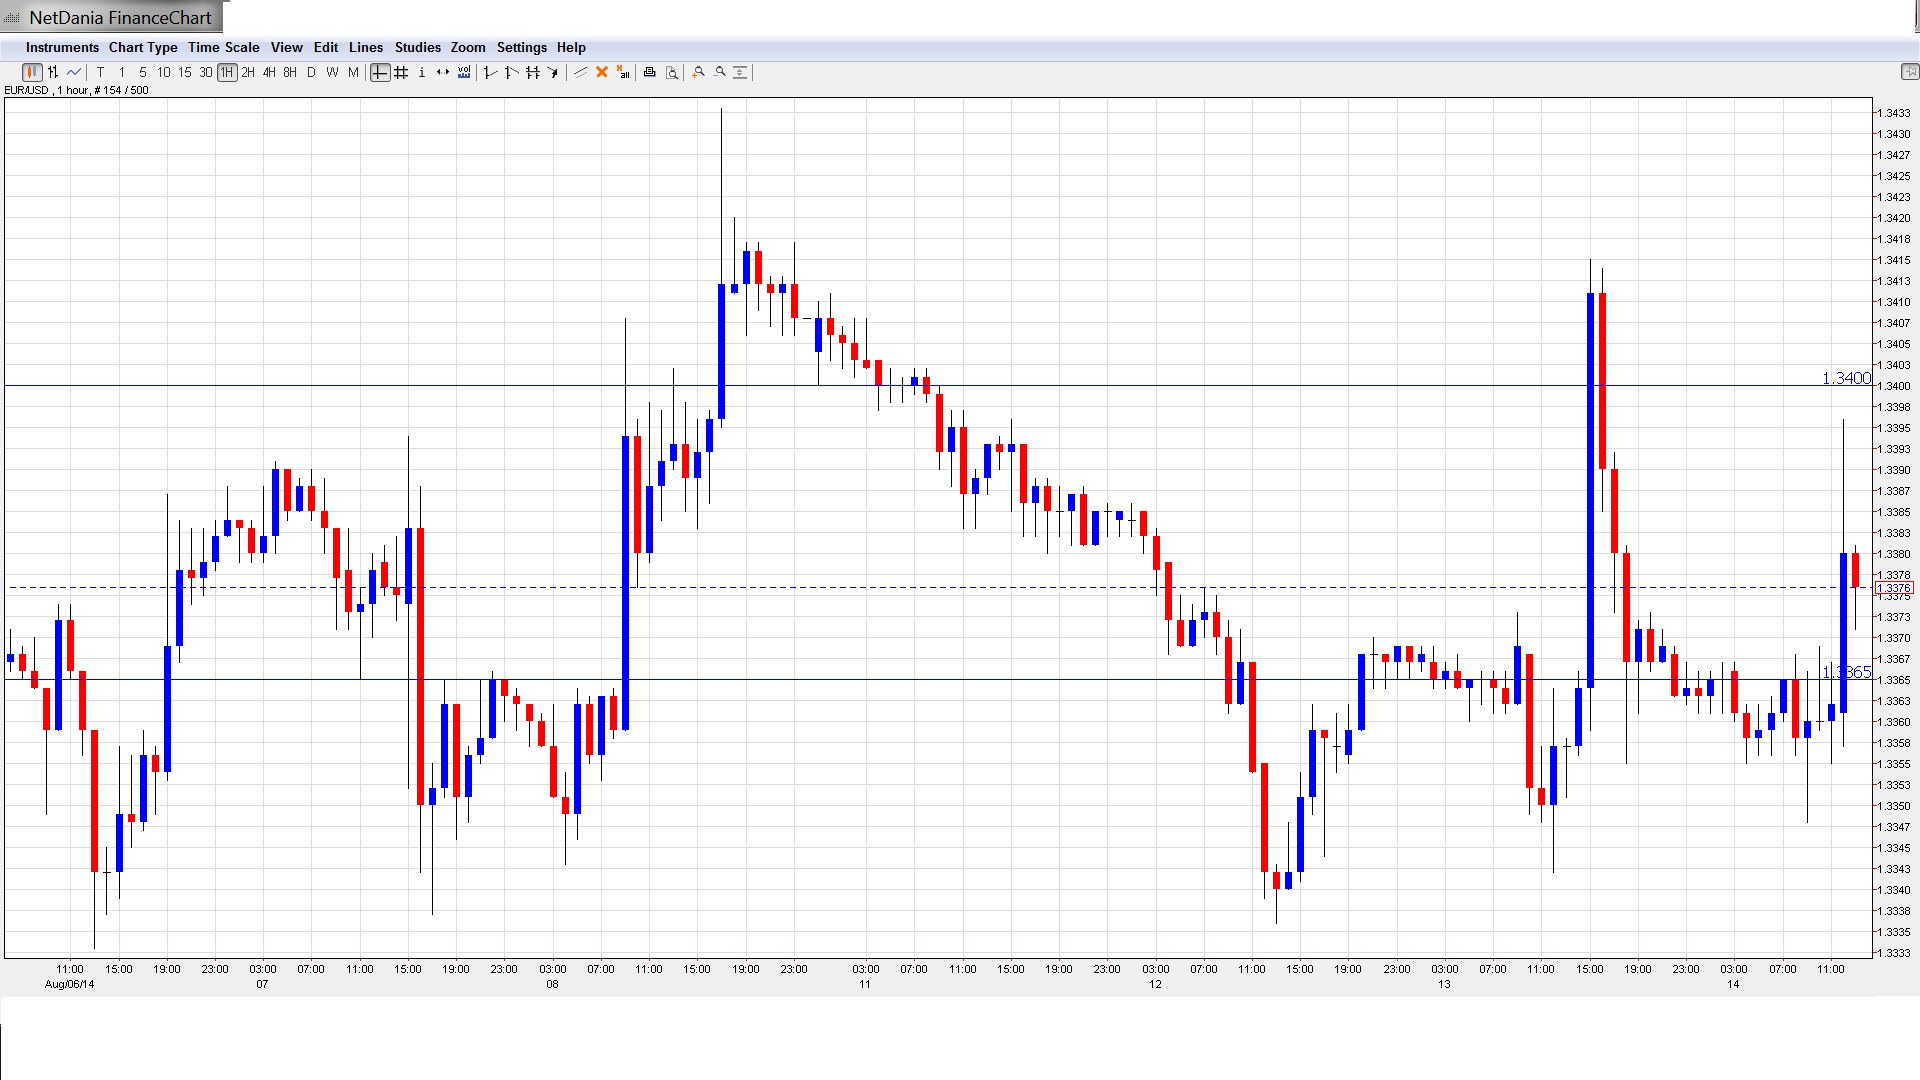Delete selected line with orange X
The width and height of the screenshot is (1920, 1080).
[602, 72]
